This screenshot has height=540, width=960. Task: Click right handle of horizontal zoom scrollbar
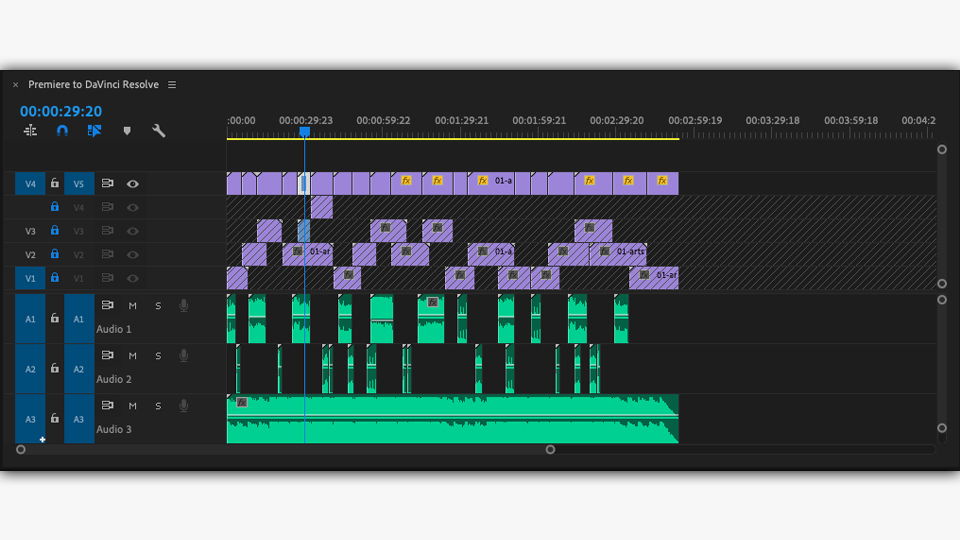click(550, 449)
